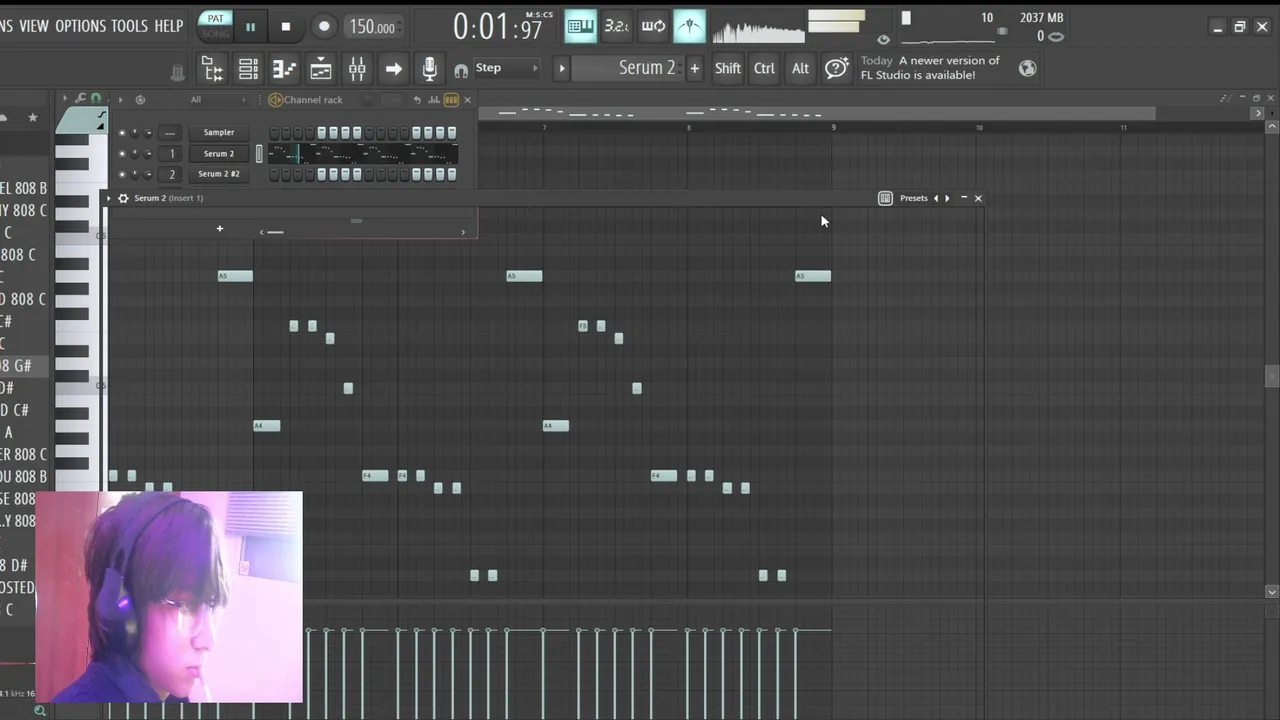Image resolution: width=1280 pixels, height=720 pixels.
Task: Select the next preset arrow
Action: pos(947,198)
